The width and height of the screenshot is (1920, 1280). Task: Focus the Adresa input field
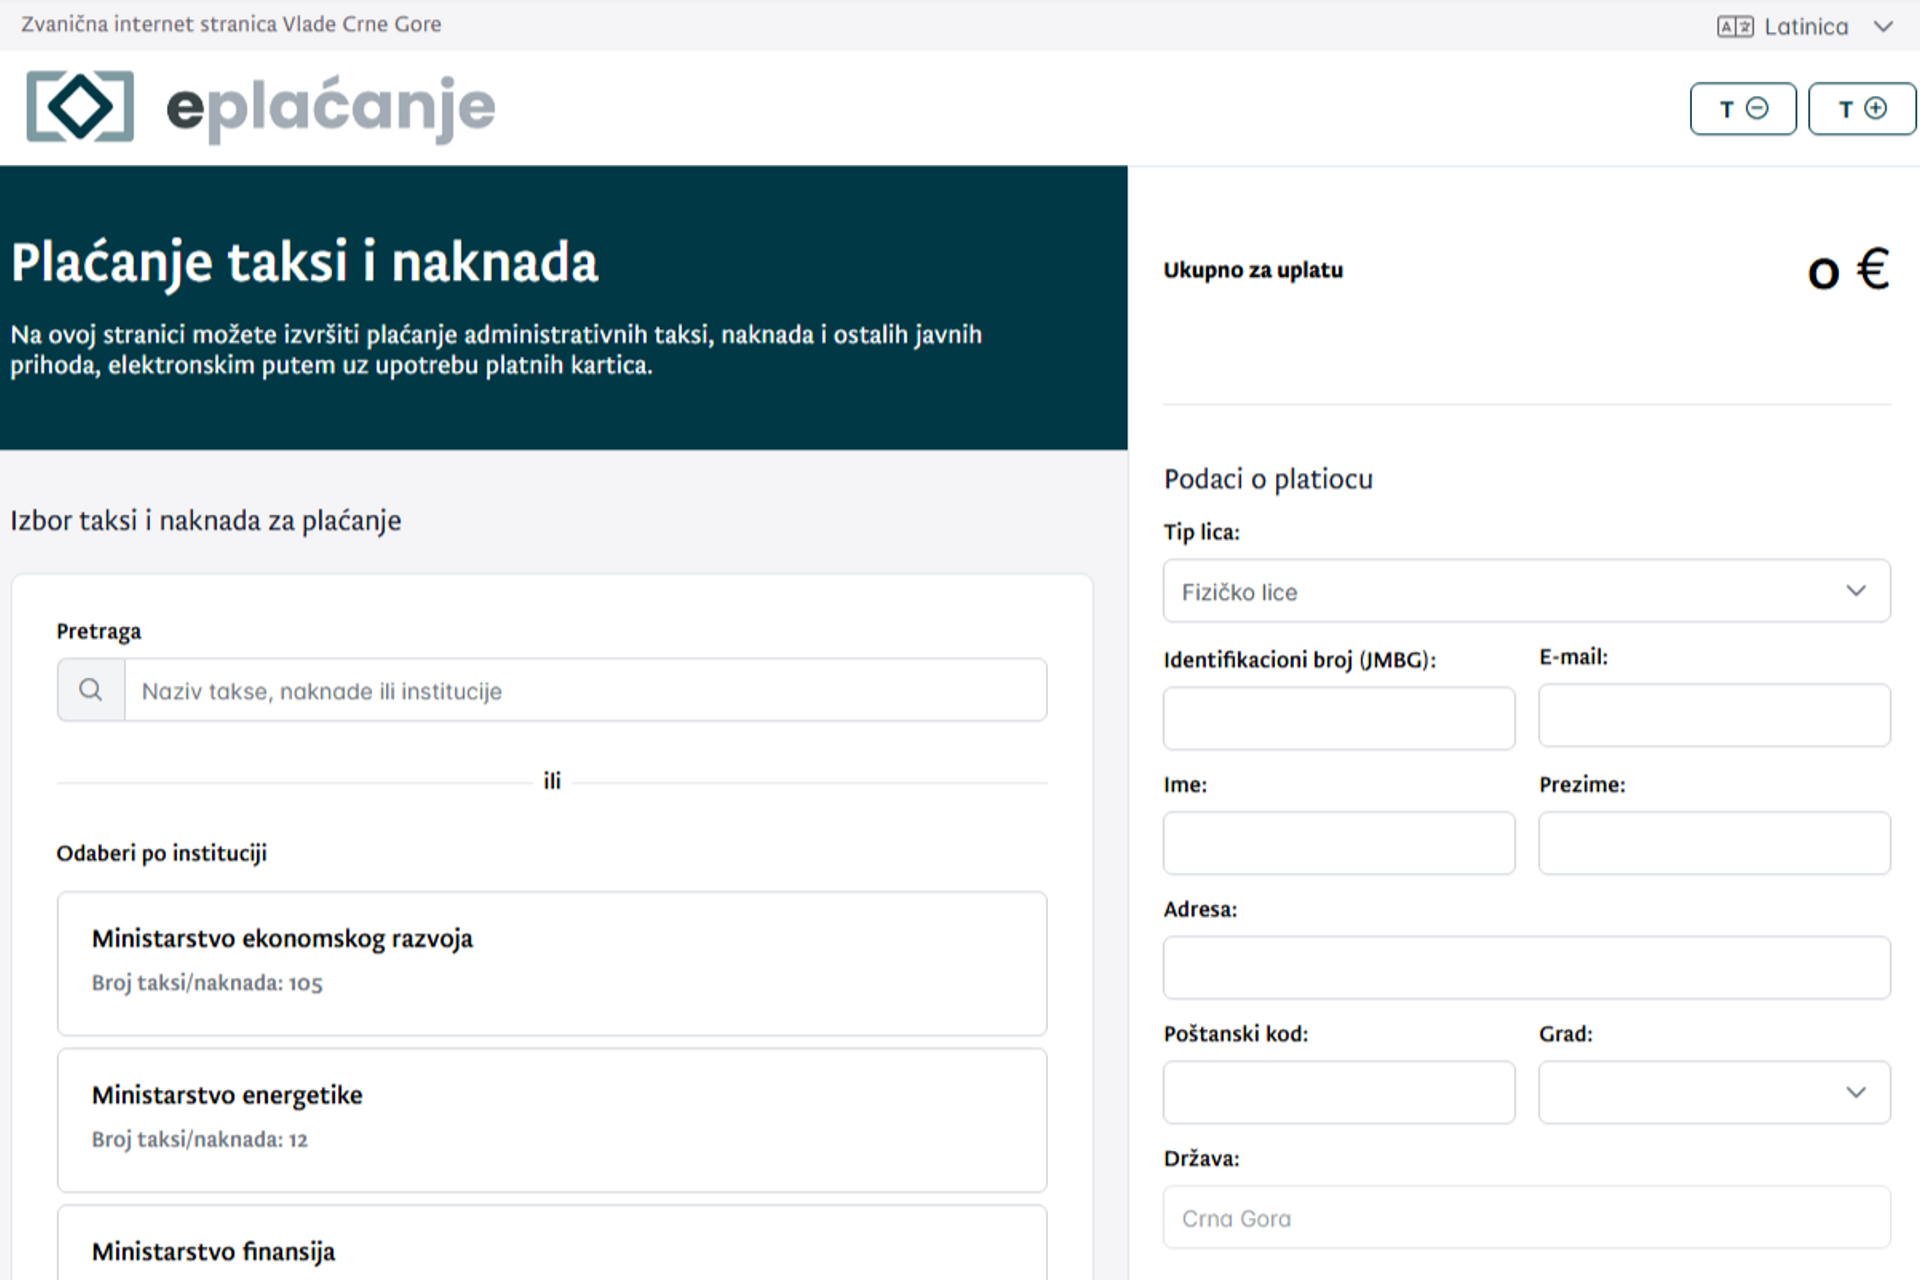1524,967
